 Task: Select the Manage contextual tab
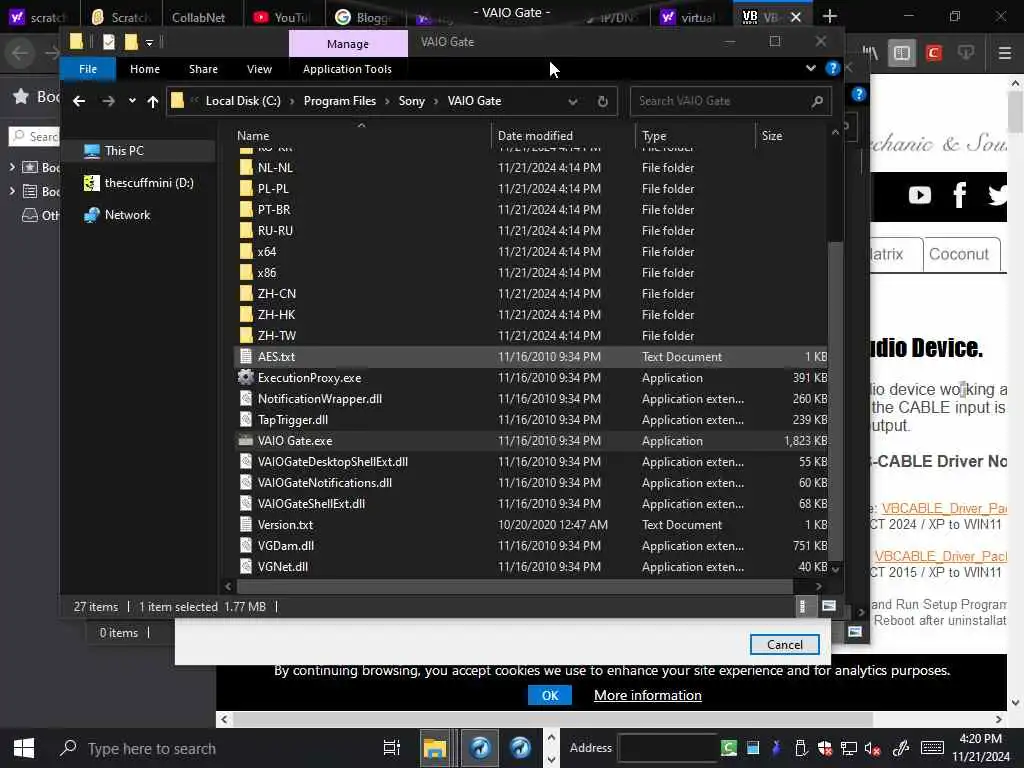[348, 44]
